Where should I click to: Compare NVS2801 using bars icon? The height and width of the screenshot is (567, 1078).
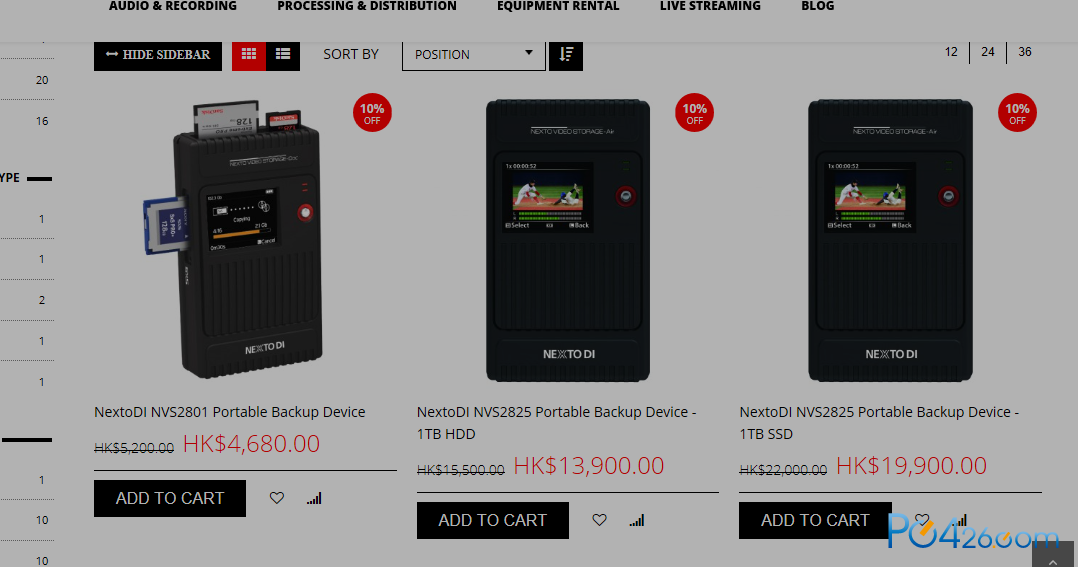click(314, 498)
